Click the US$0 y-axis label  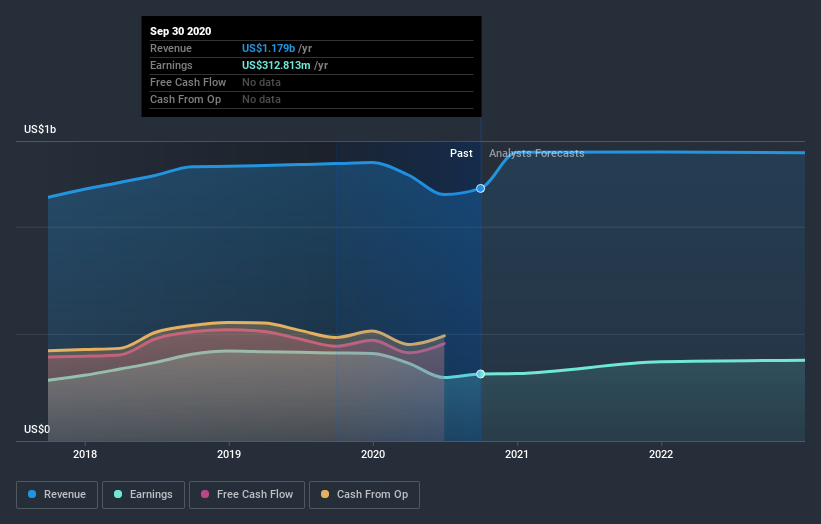[37, 429]
